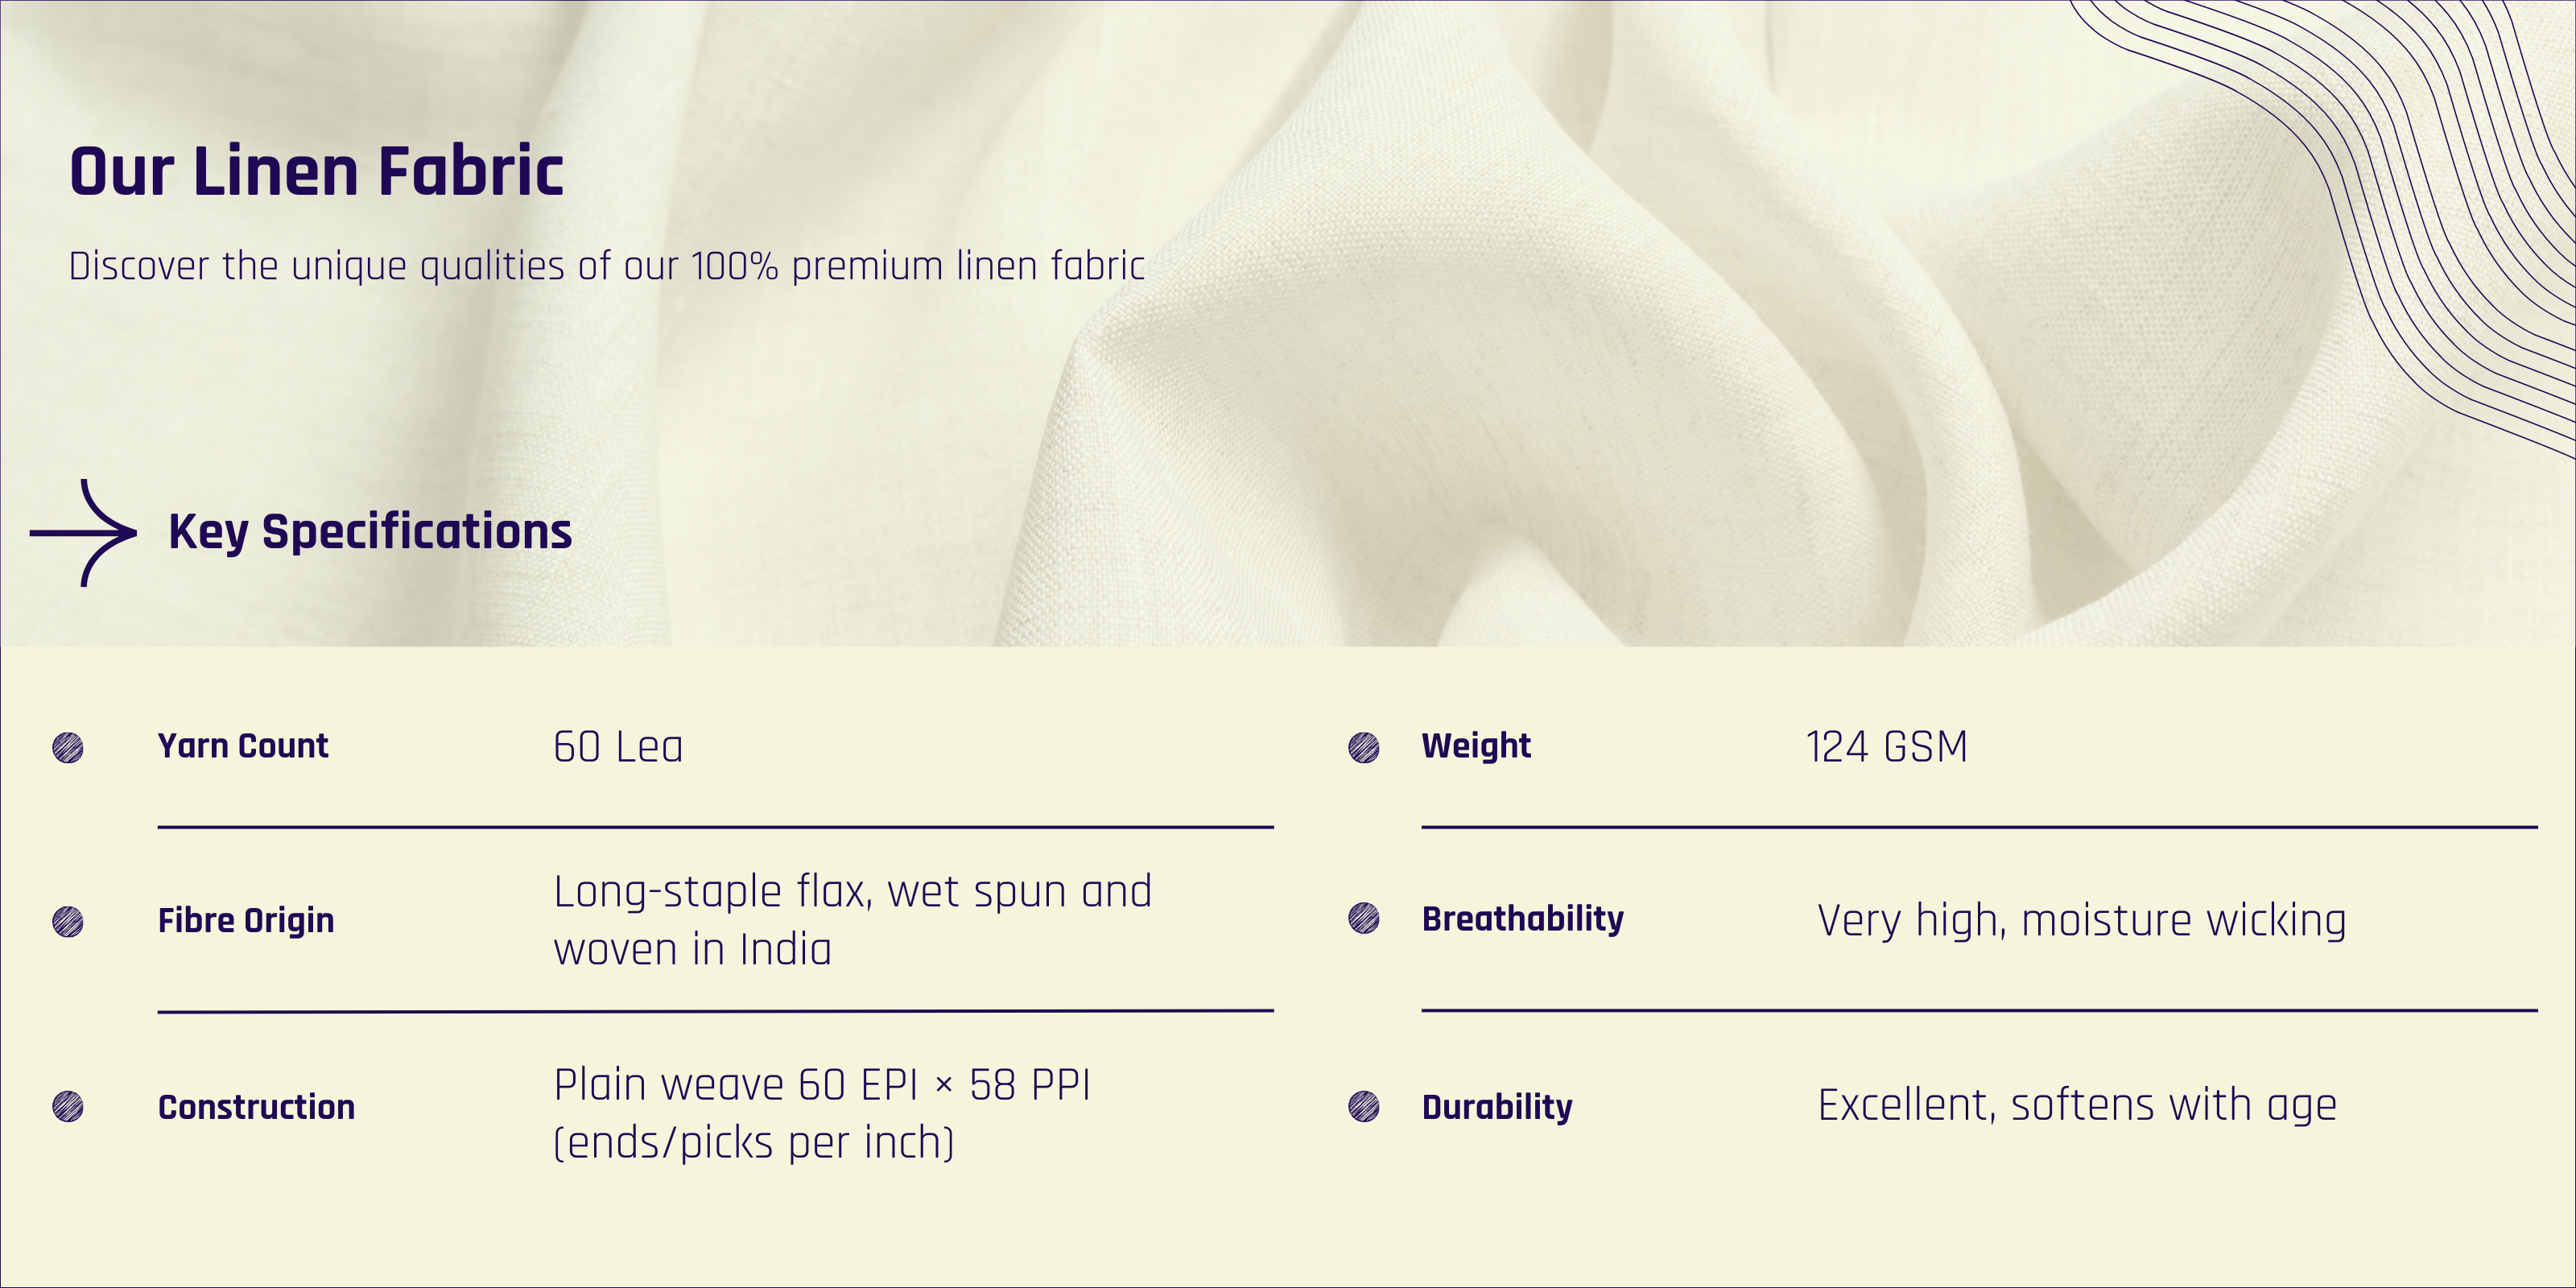This screenshot has width=2576, height=1288.
Task: Click the Breathability label
Action: point(1522,918)
